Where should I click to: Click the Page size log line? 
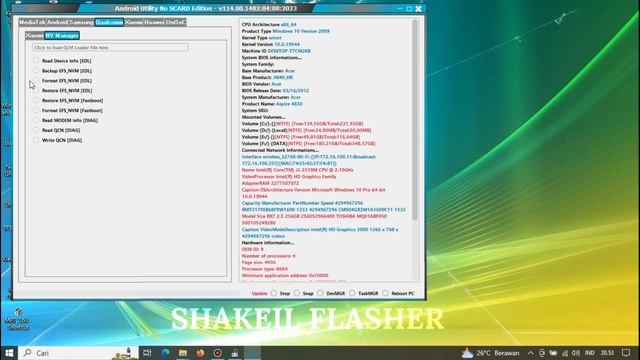(x=259, y=262)
